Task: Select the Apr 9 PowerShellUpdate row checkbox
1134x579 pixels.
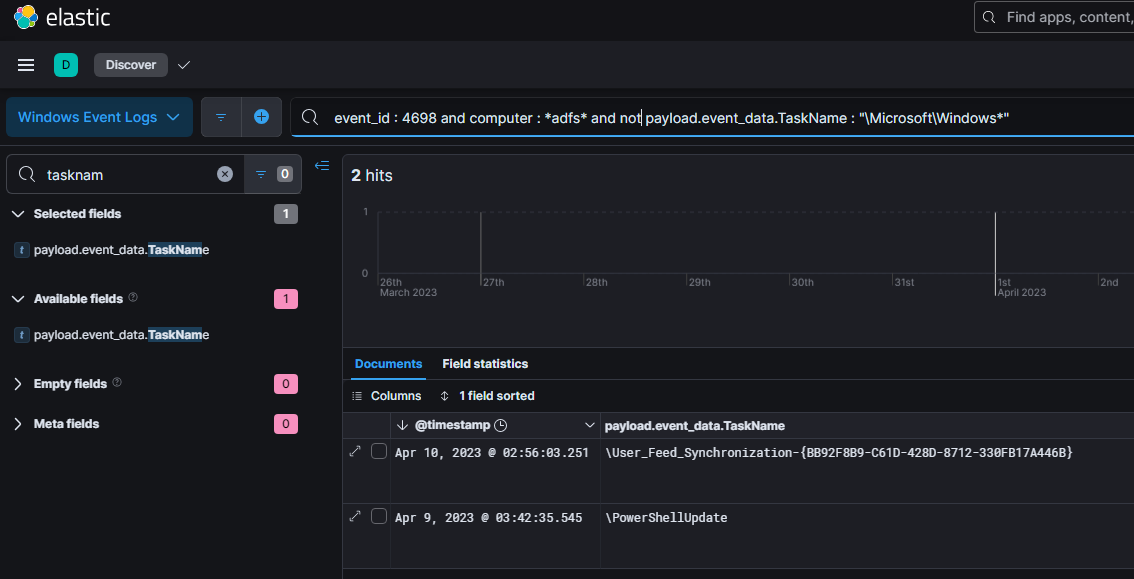Action: click(x=378, y=517)
